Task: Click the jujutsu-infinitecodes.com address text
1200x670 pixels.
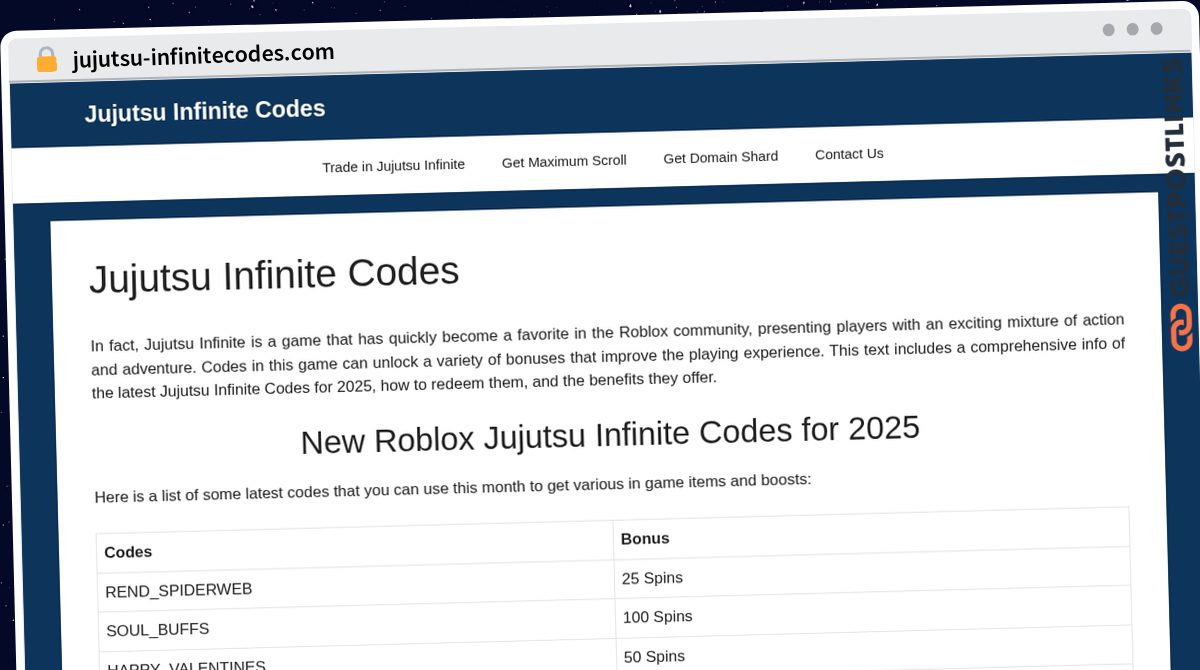Action: [203, 56]
